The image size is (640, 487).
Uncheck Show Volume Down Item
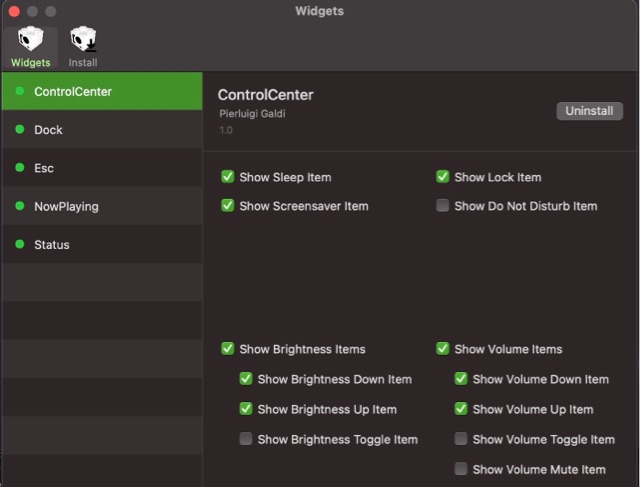pyautogui.click(x=461, y=379)
